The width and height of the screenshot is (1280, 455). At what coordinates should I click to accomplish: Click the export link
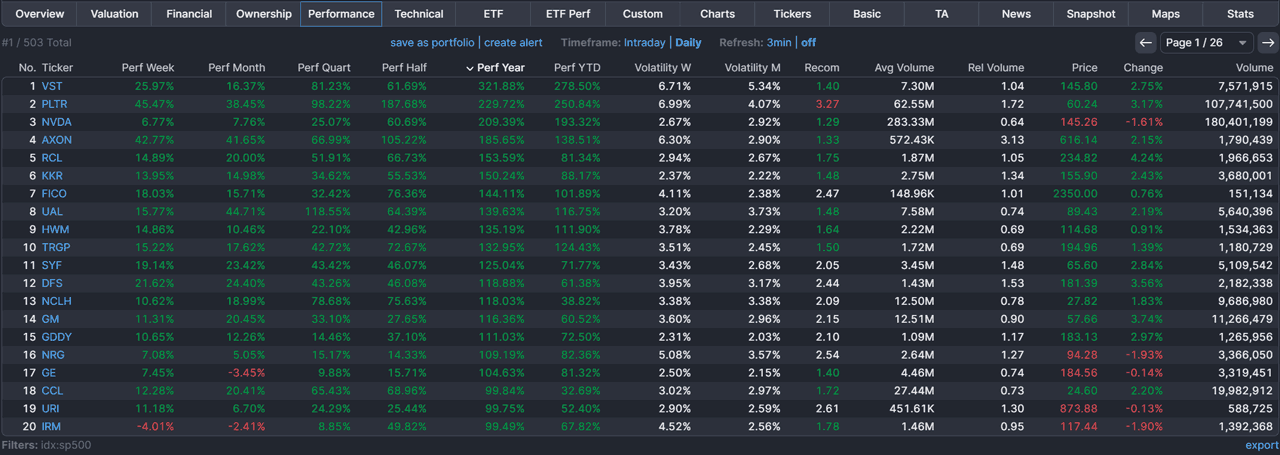click(1261, 446)
